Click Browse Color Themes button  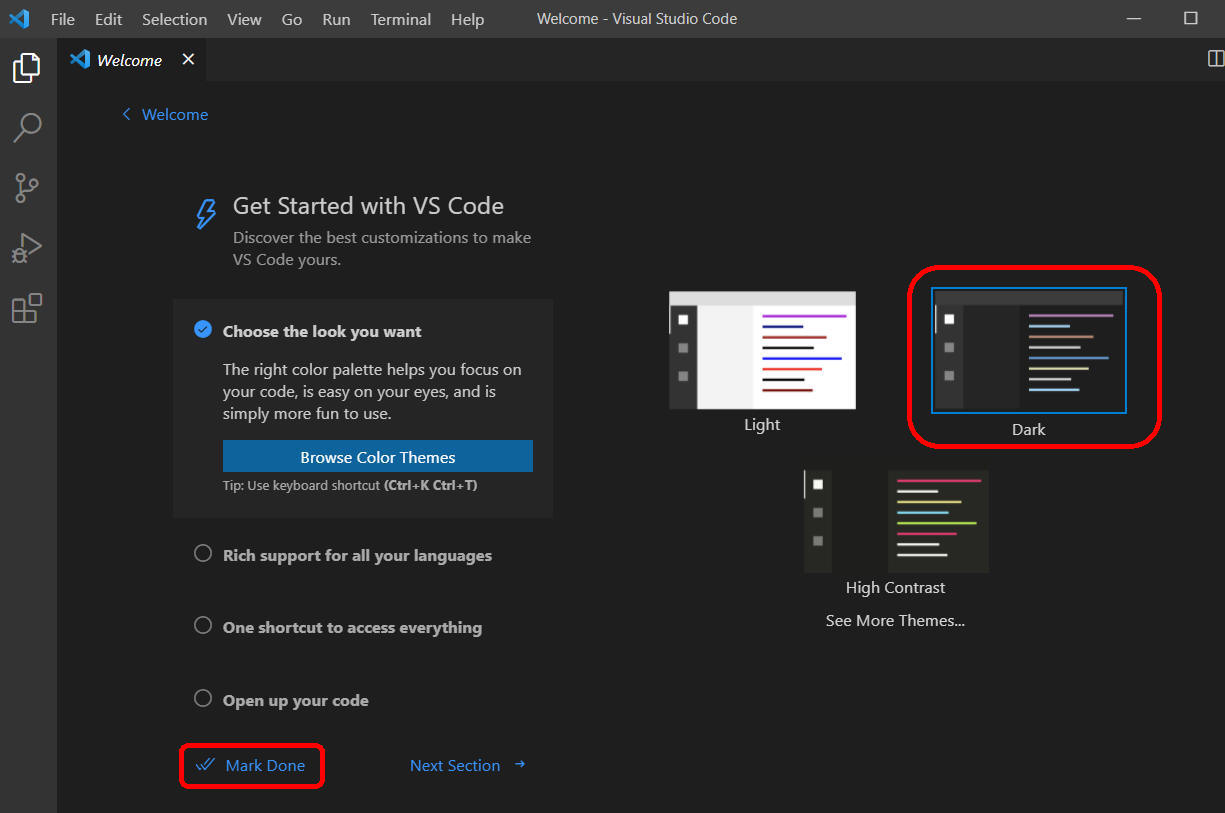pos(378,457)
